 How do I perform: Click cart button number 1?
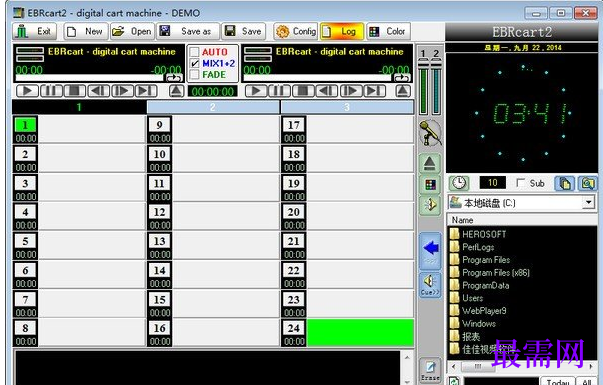tap(25, 125)
